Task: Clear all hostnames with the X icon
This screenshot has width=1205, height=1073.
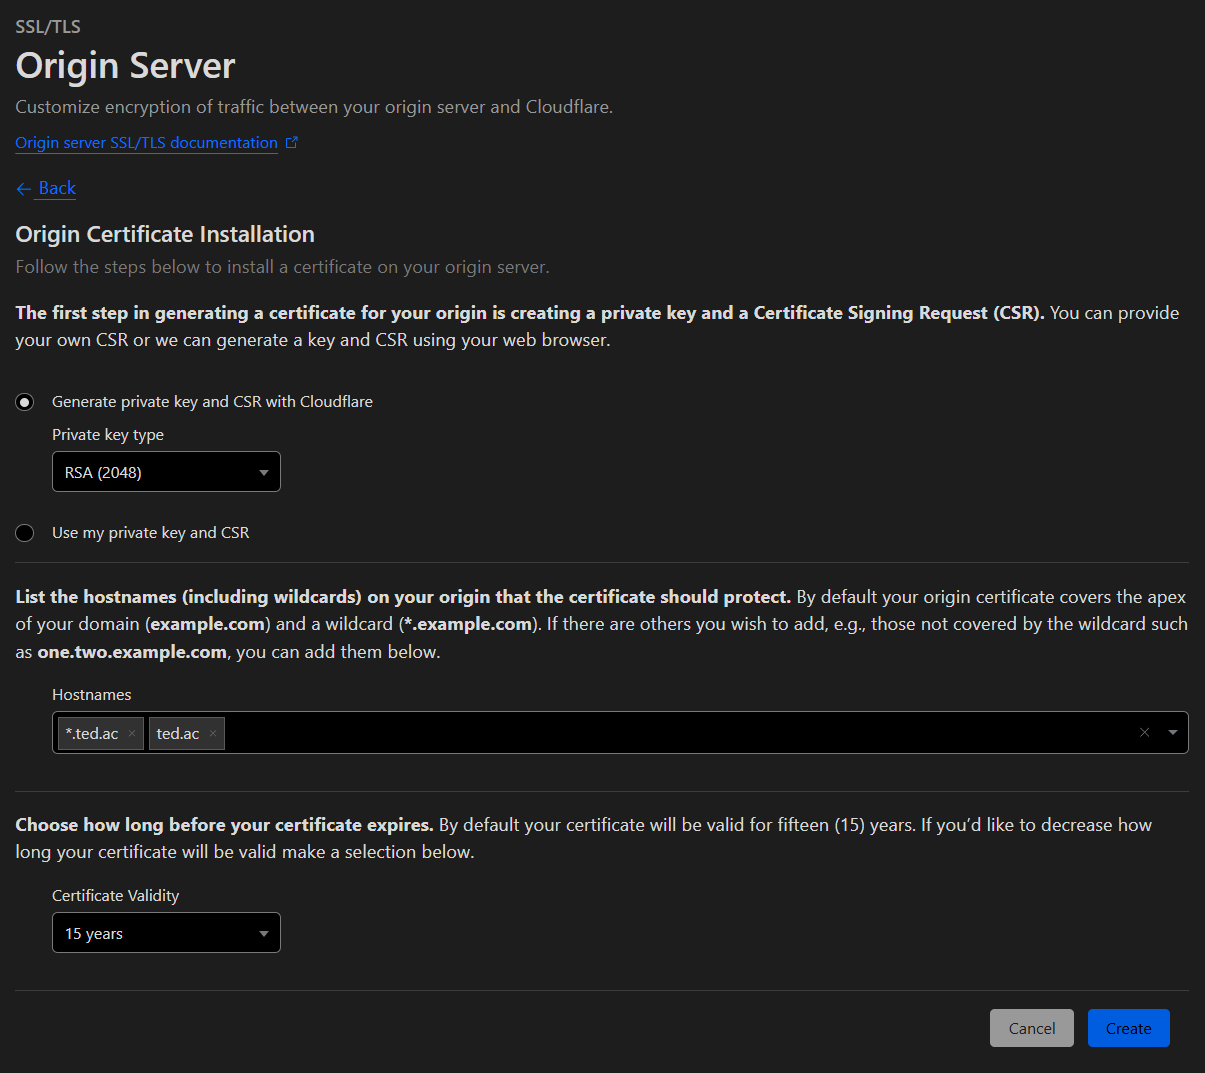Action: (x=1145, y=733)
